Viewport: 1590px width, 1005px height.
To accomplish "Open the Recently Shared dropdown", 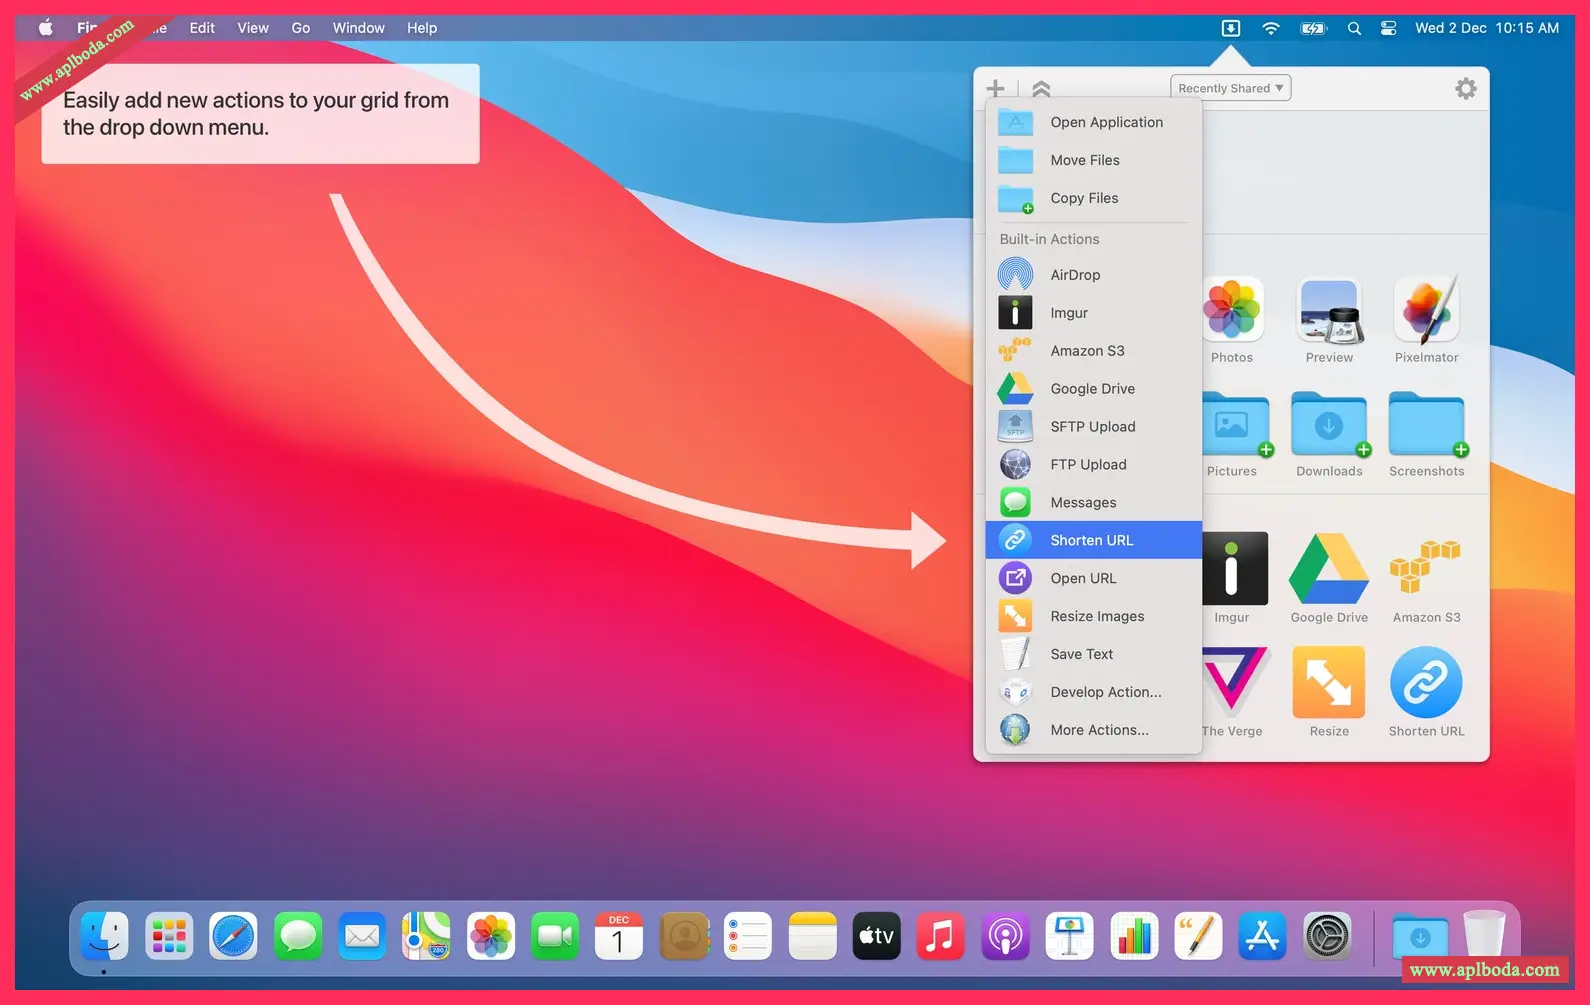I will pyautogui.click(x=1230, y=88).
